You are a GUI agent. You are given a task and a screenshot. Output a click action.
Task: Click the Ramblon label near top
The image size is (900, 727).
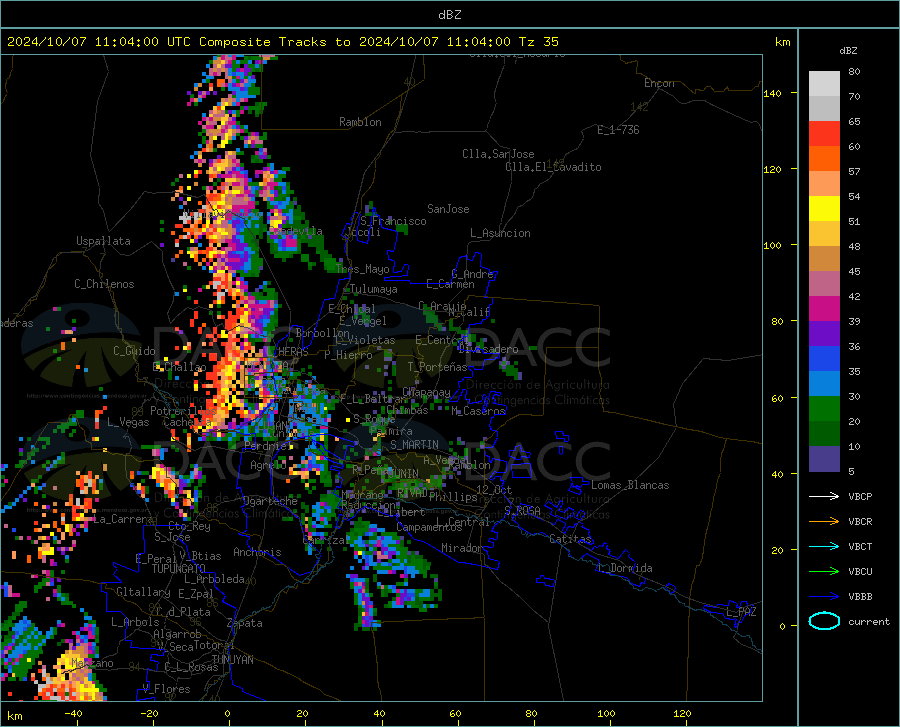[x=360, y=122]
